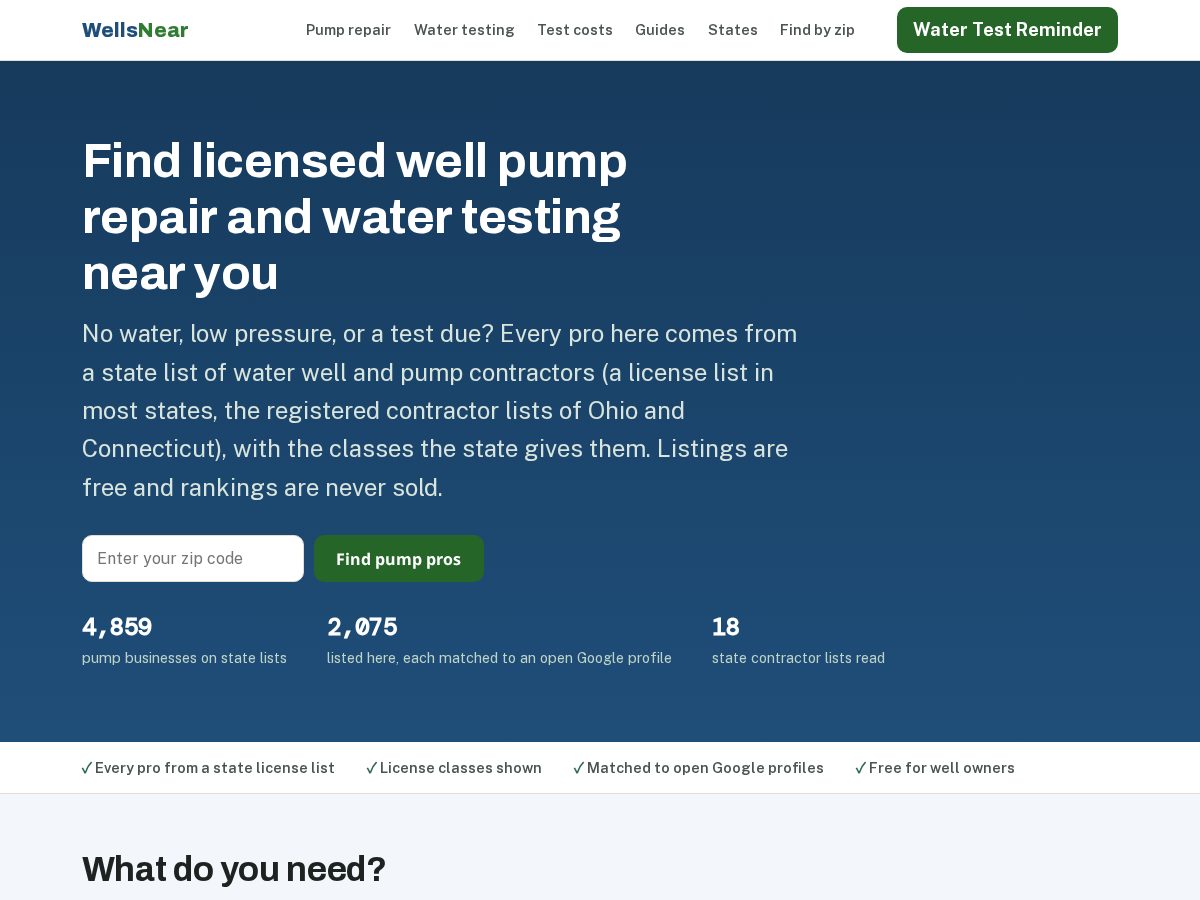Click the Water Test Reminder button
The image size is (1200, 900).
click(1007, 30)
